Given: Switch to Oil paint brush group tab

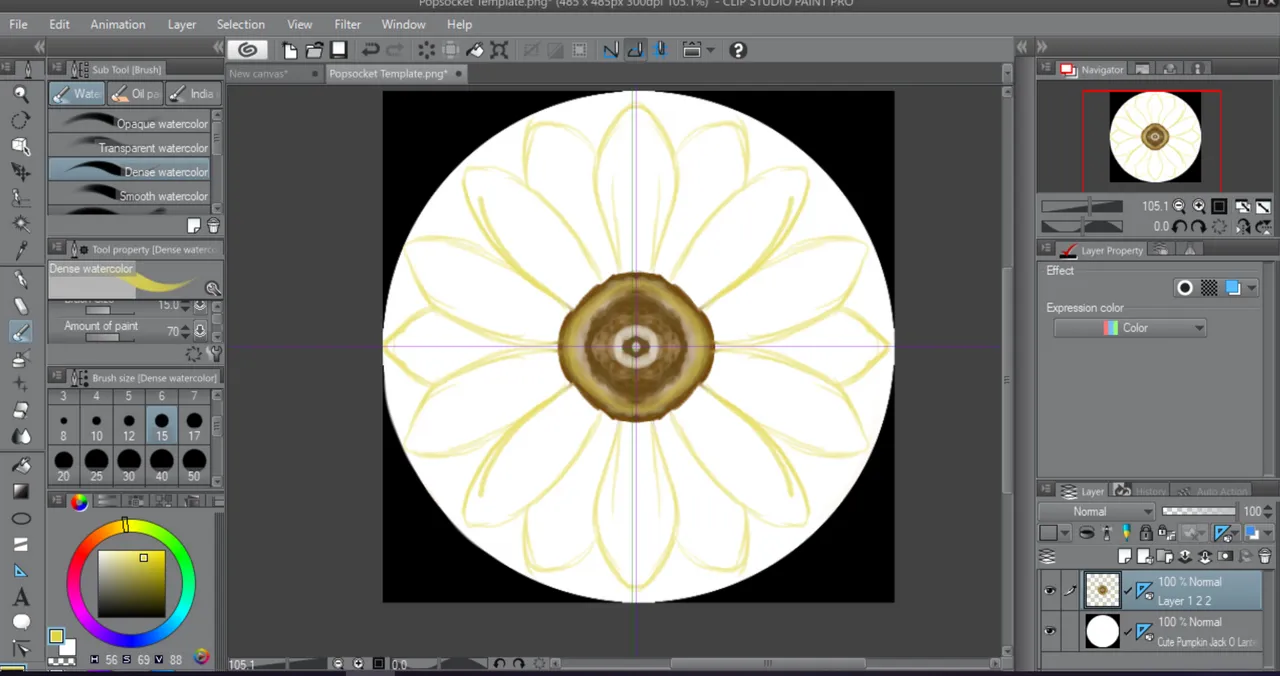Looking at the screenshot, I should point(135,94).
